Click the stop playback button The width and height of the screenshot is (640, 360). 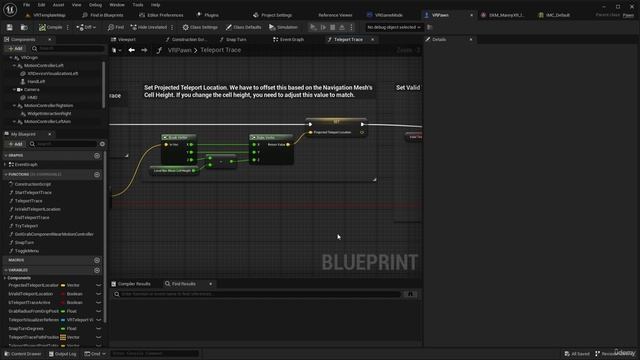point(333,27)
